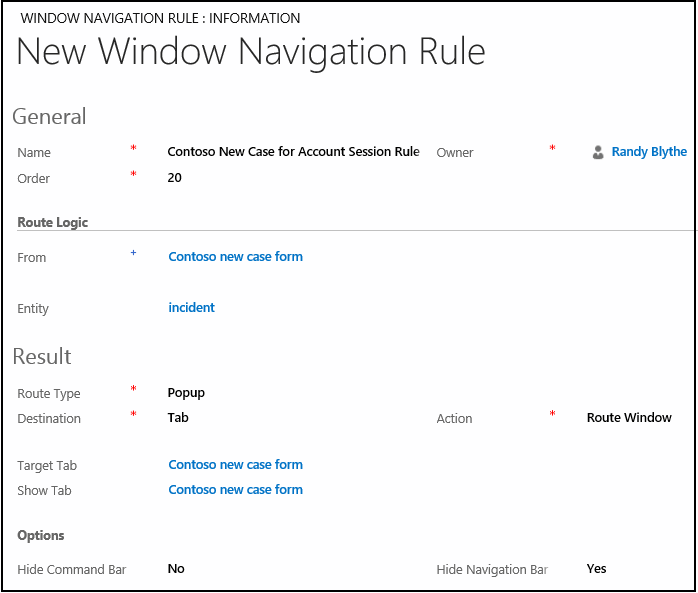Click the Route Type field label
This screenshot has height=593, width=698.
tap(49, 394)
